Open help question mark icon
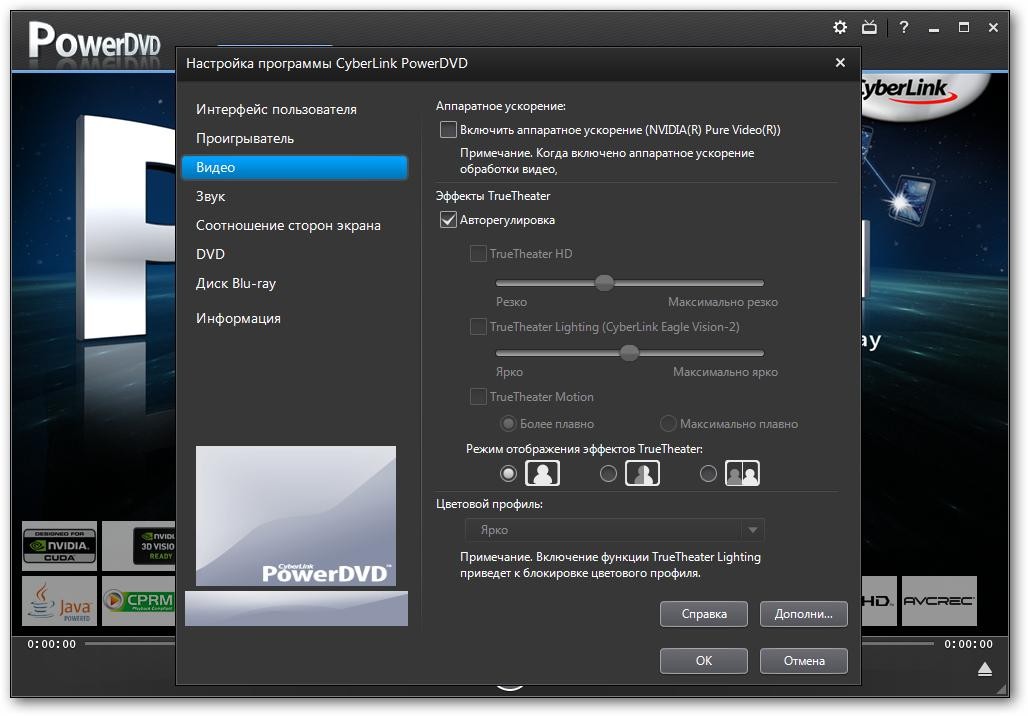Image resolution: width=1028 pixels, height=716 pixels. [x=904, y=28]
